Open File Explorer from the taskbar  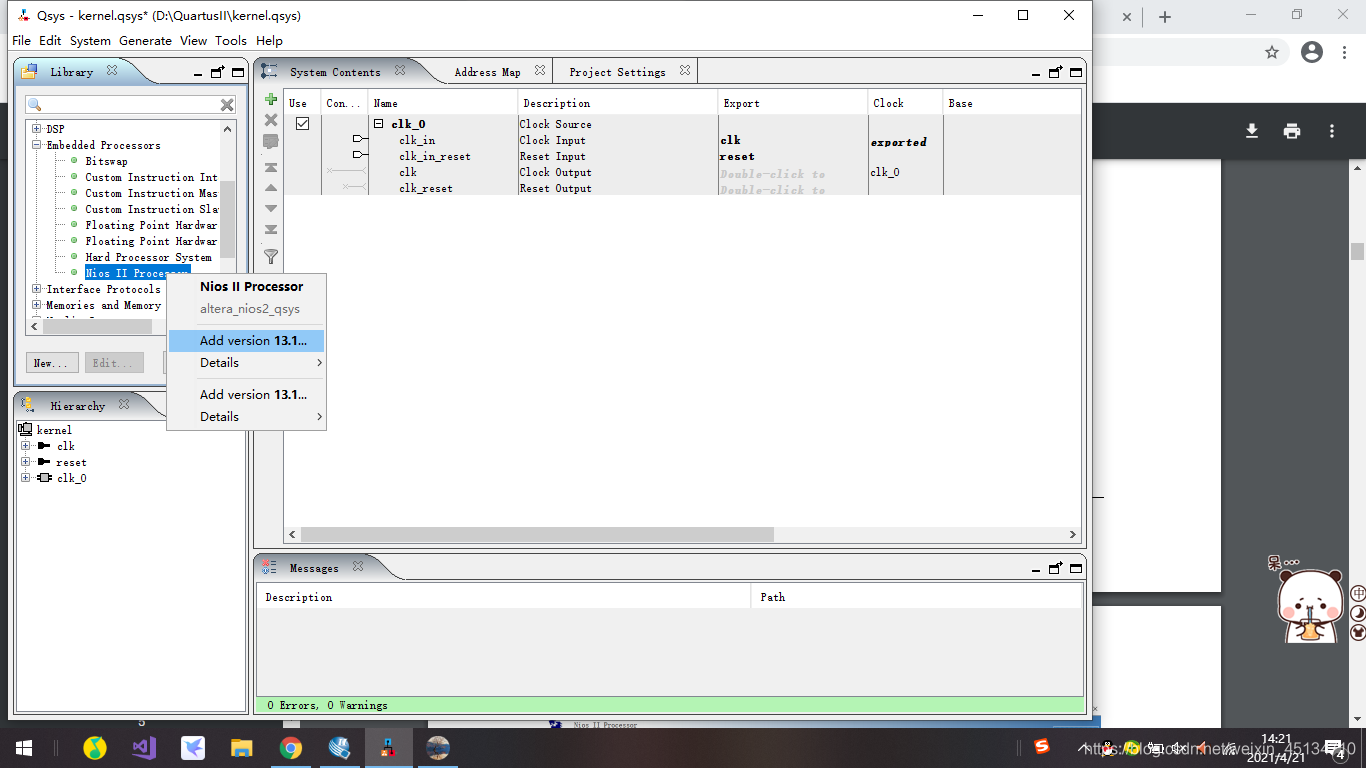click(242, 748)
